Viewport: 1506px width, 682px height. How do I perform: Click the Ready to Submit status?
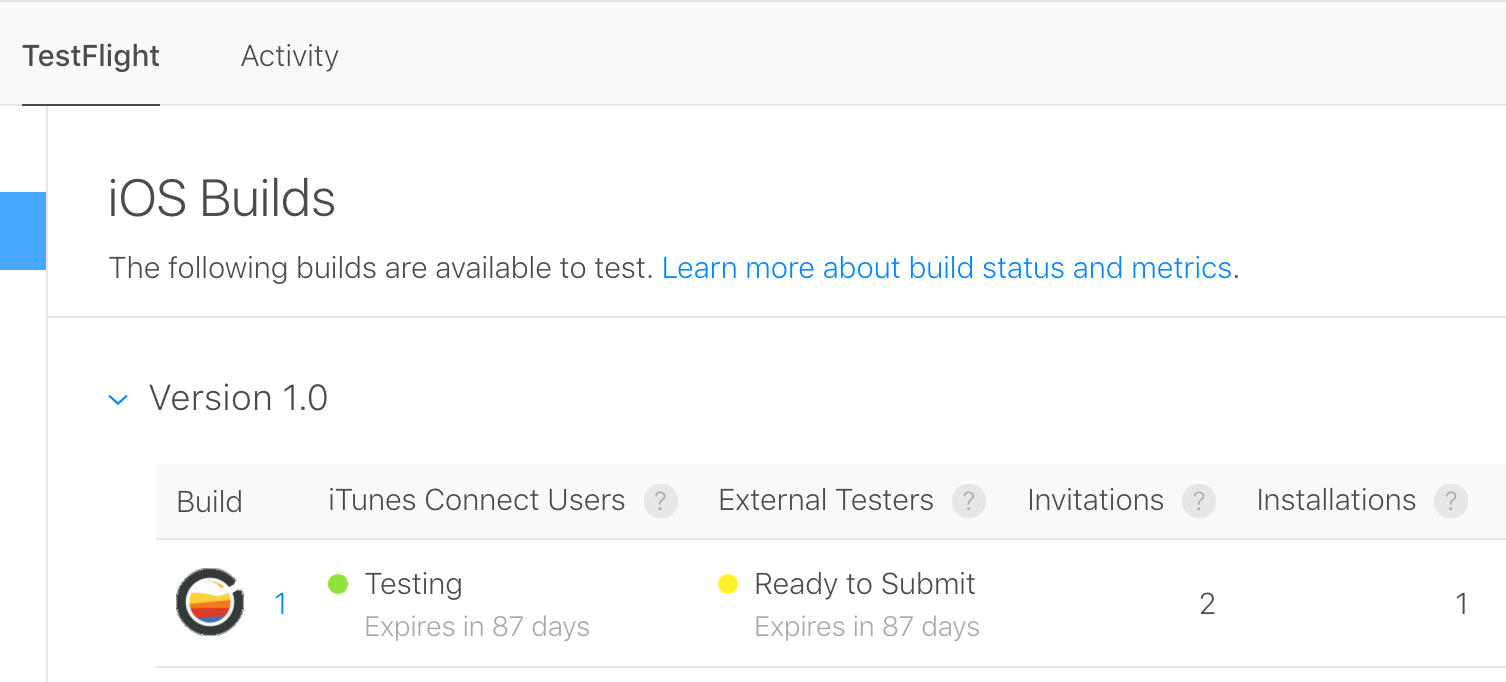[865, 584]
